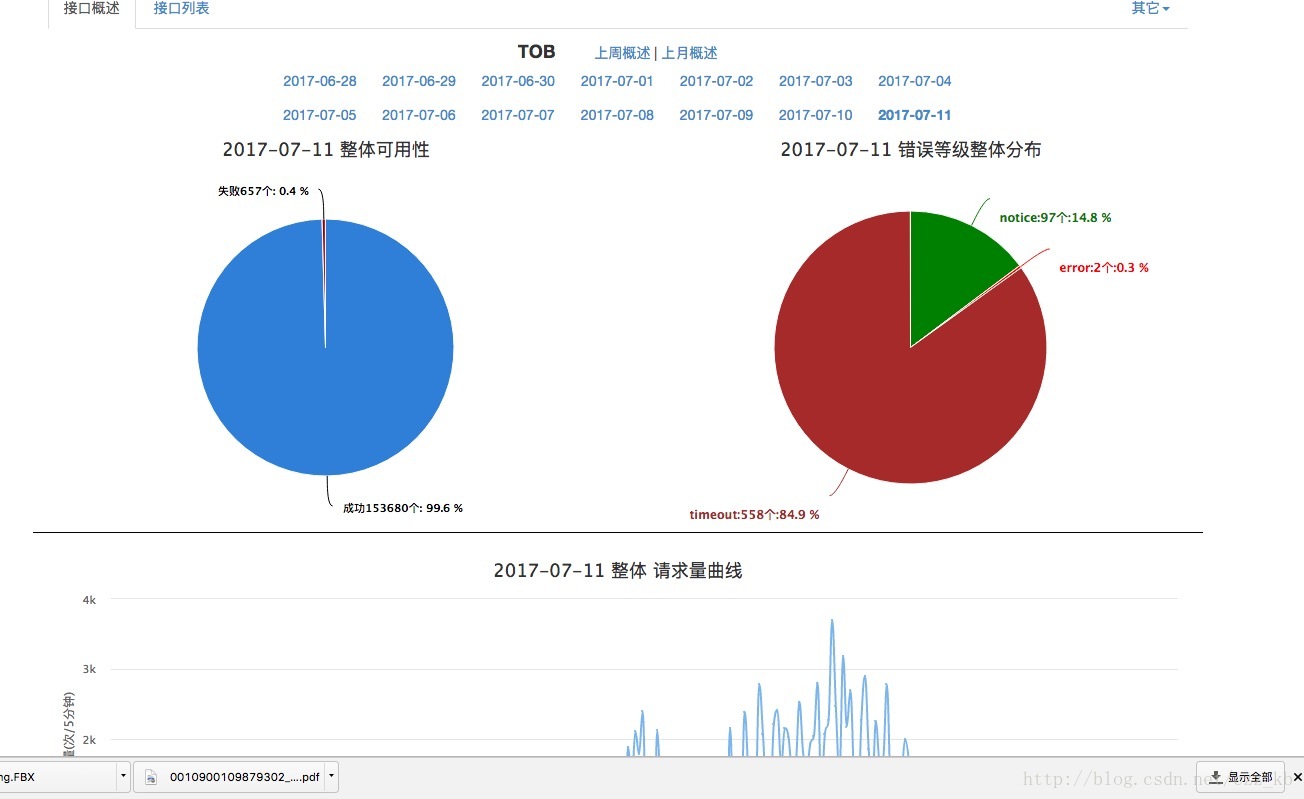
Task: Select the bold date 2017-07-11
Action: coord(915,115)
